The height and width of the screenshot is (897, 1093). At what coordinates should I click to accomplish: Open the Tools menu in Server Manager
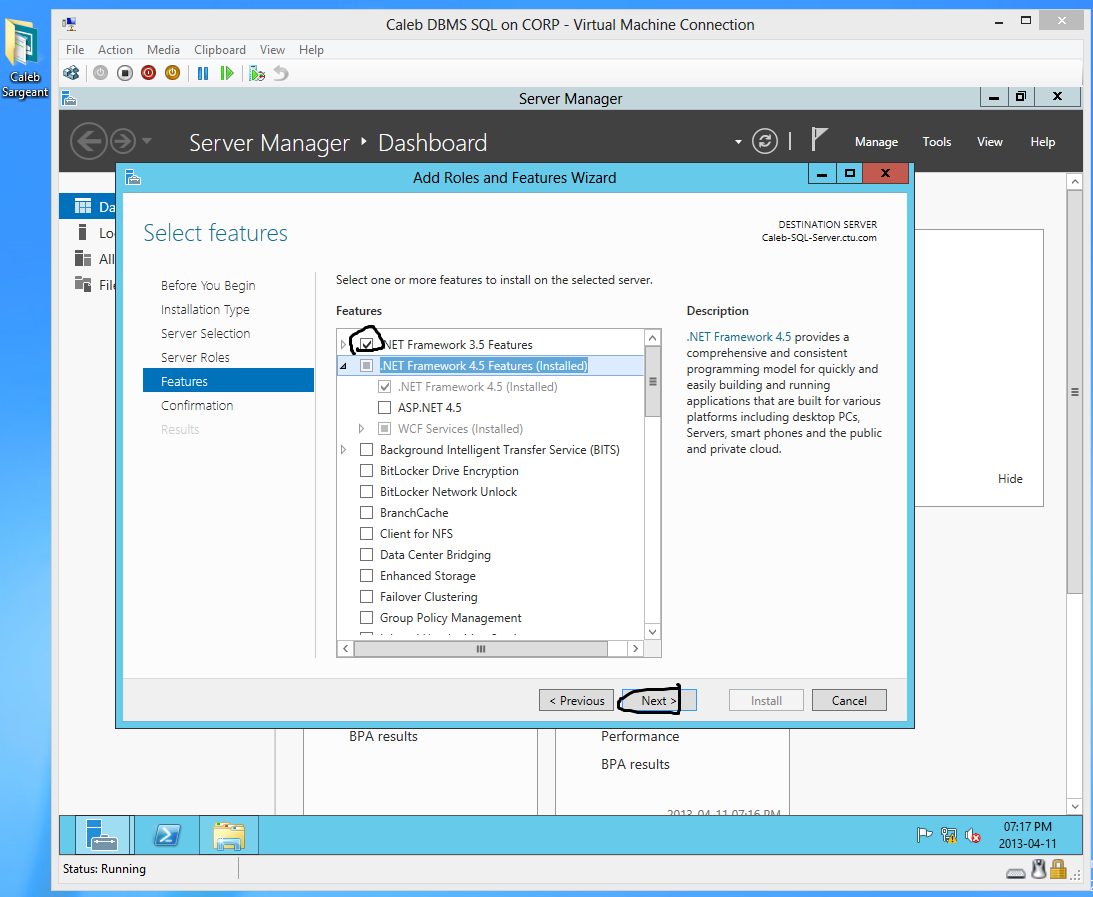(937, 141)
